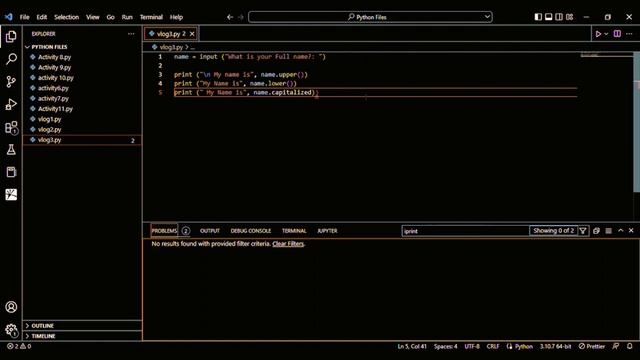This screenshot has height=360, width=640.
Task: Toggle Primary Side Bar layout icon
Action: coord(538,17)
